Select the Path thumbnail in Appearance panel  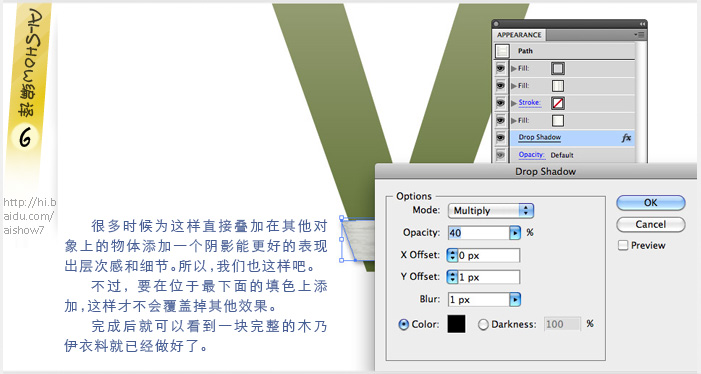pos(502,51)
